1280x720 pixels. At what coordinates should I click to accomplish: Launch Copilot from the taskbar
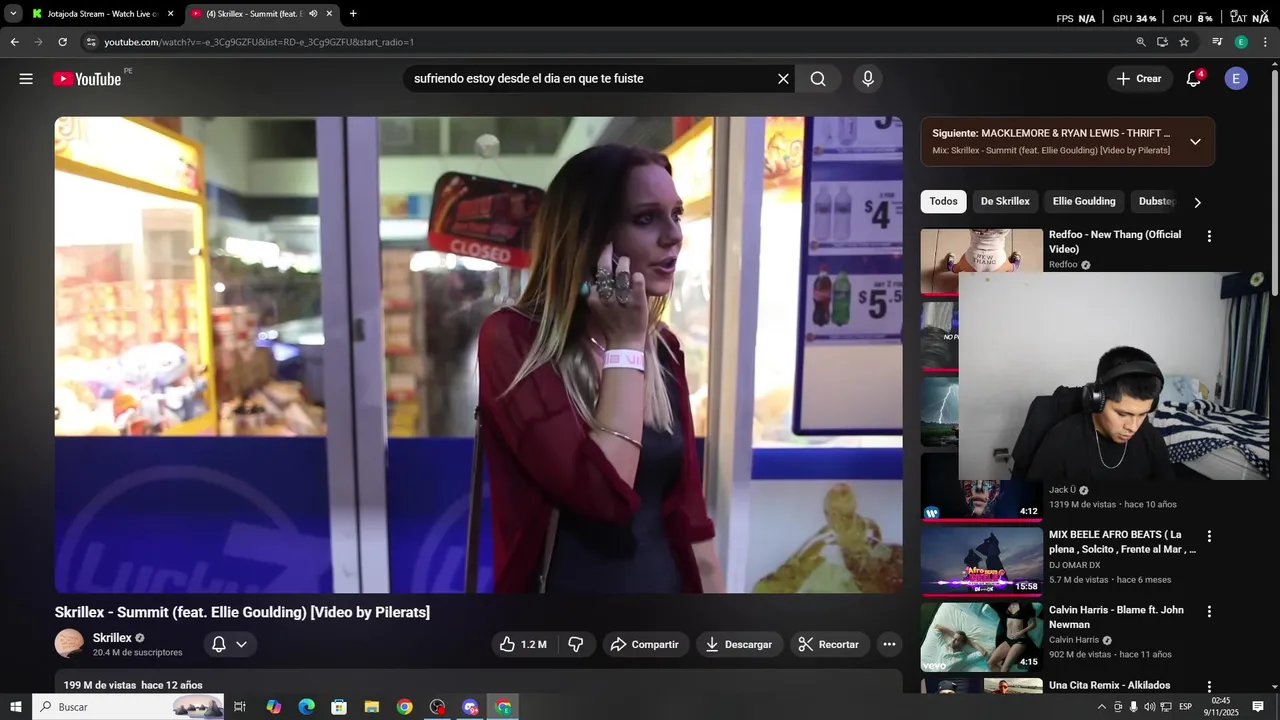[x=274, y=707]
